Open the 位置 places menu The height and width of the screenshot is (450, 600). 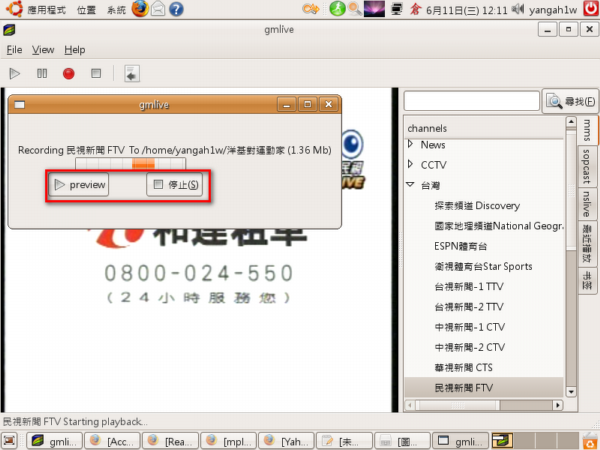point(86,10)
